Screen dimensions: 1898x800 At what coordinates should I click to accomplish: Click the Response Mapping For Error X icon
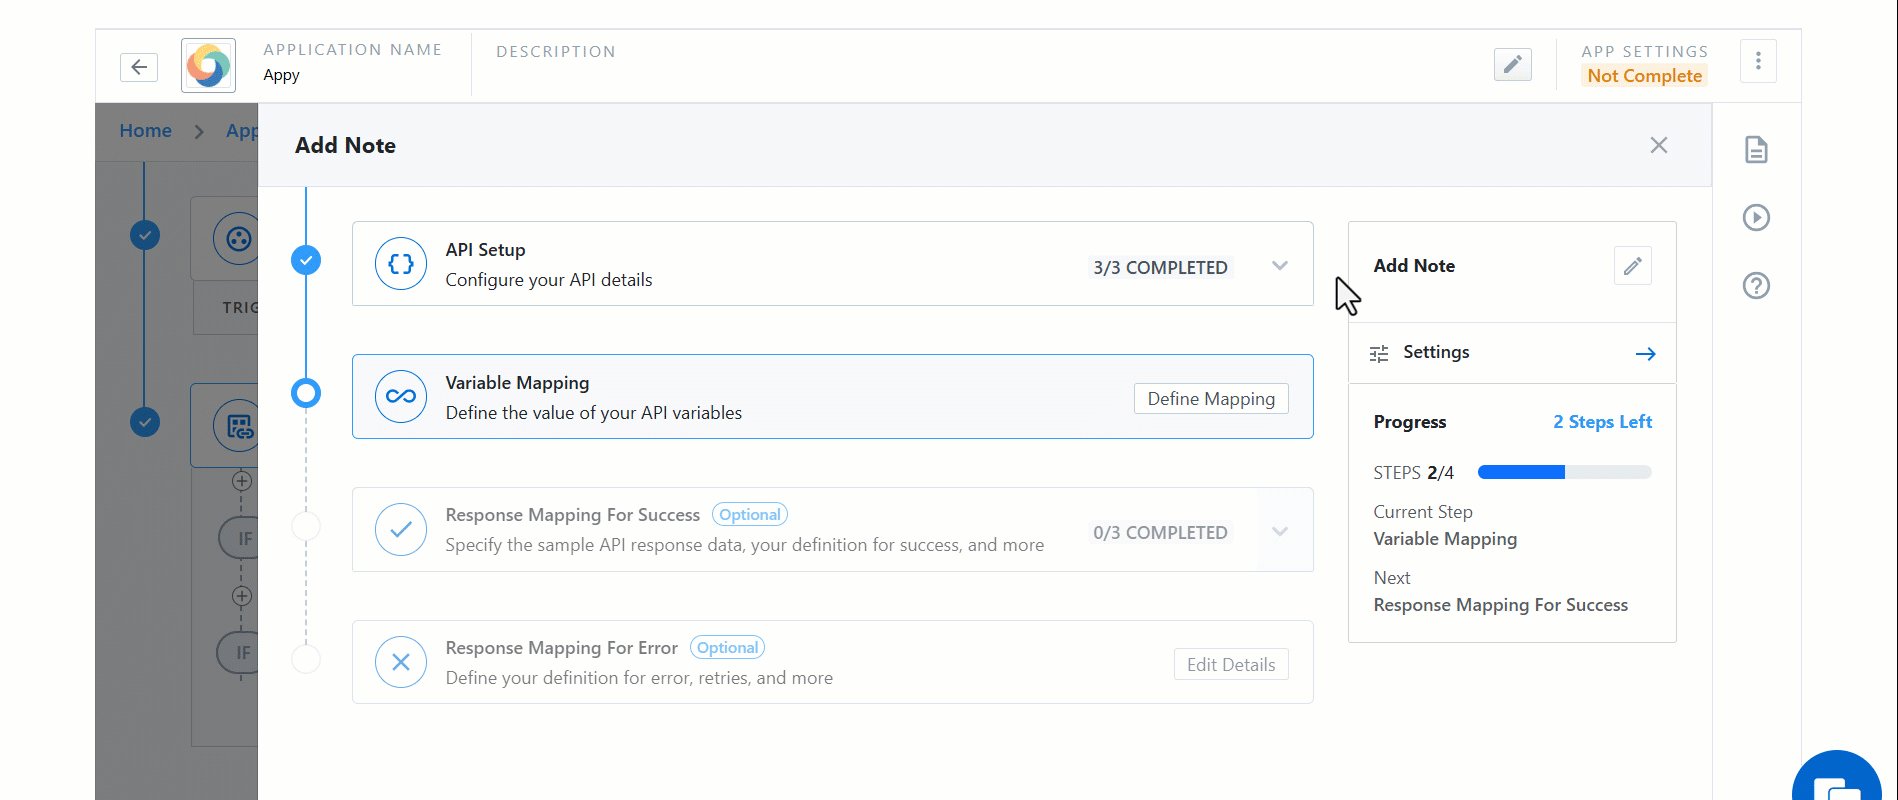(401, 662)
